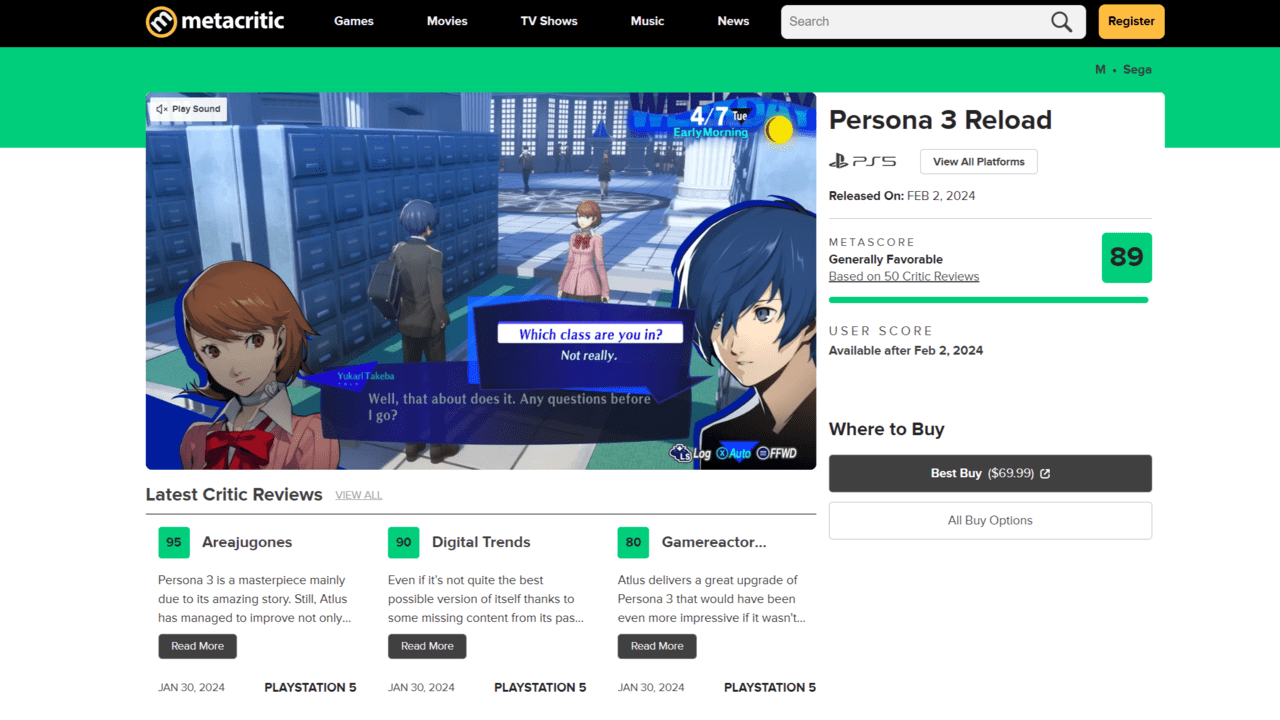Click Read More under Gamereactor review
The height and width of the screenshot is (720, 1280).
pyautogui.click(x=657, y=646)
